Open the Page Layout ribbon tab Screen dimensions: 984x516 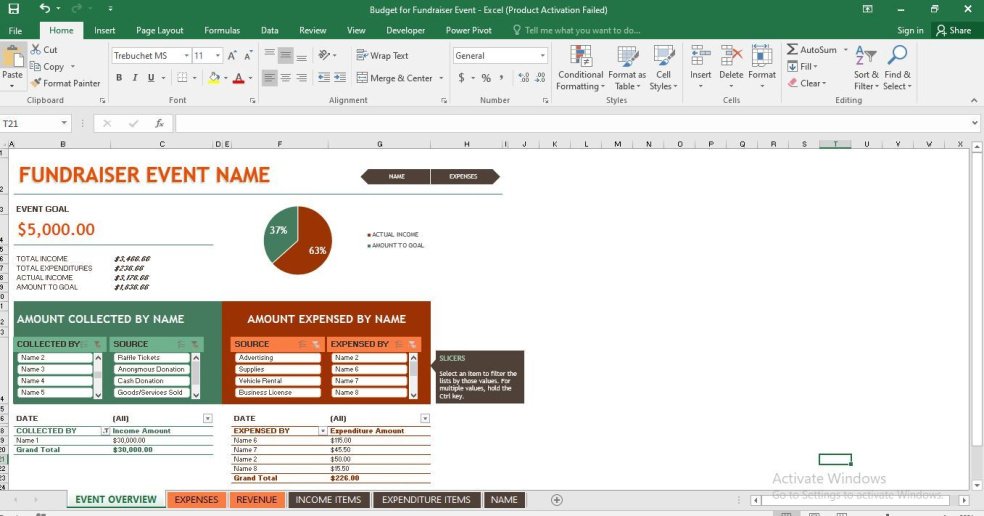point(159,31)
